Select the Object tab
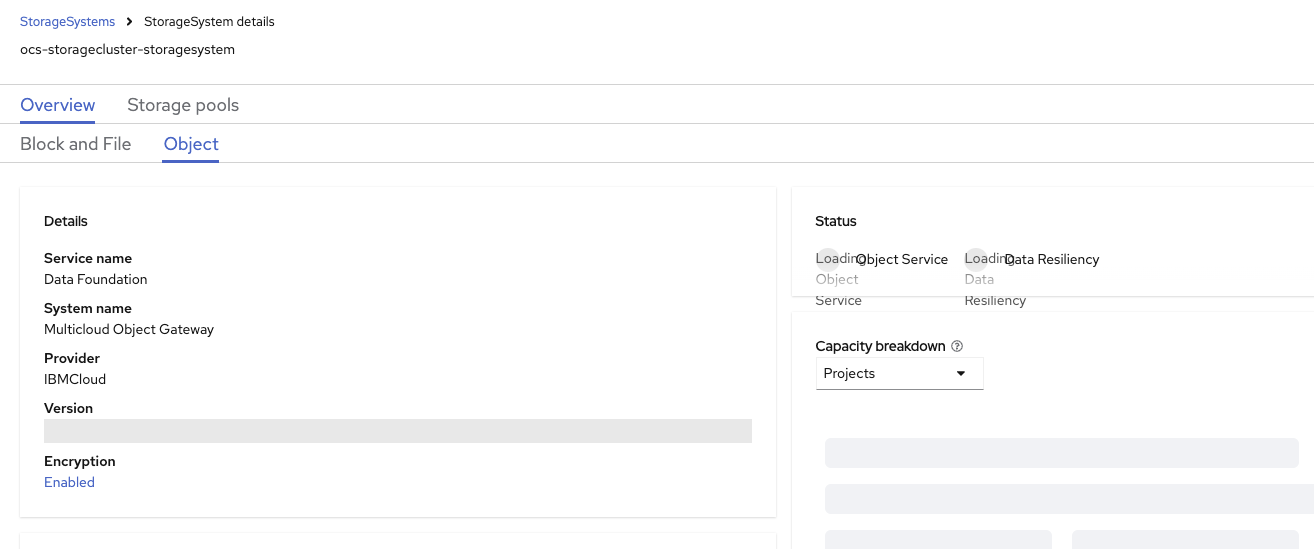This screenshot has height=549, width=1314. (191, 144)
